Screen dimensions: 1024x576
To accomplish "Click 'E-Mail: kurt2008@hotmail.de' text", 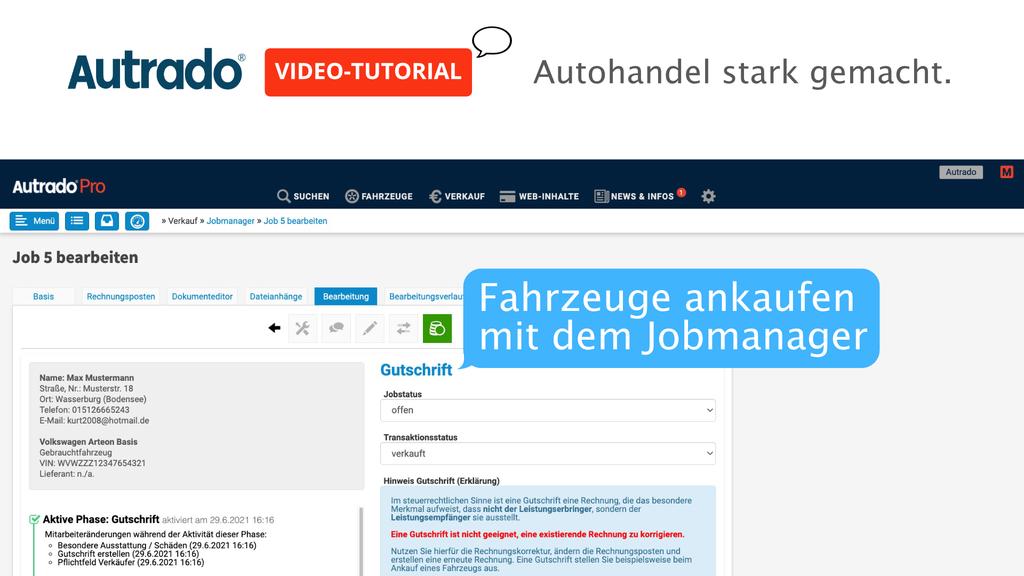I will point(94,421).
